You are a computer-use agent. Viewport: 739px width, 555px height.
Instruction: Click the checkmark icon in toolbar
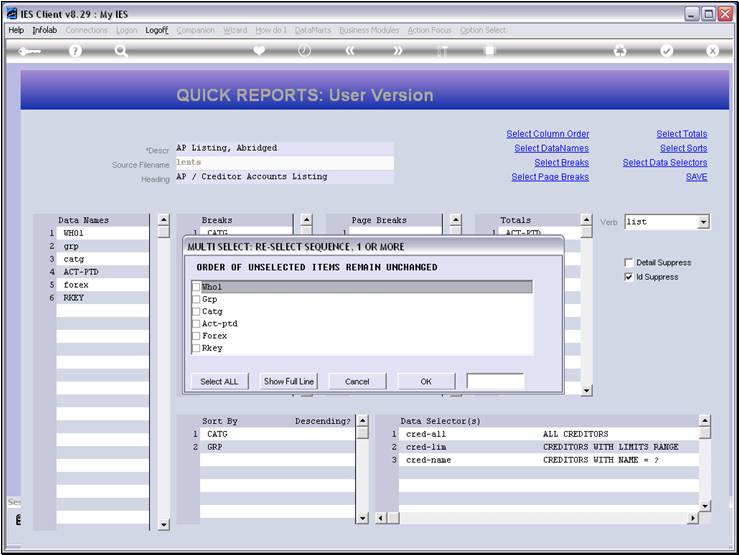click(666, 51)
